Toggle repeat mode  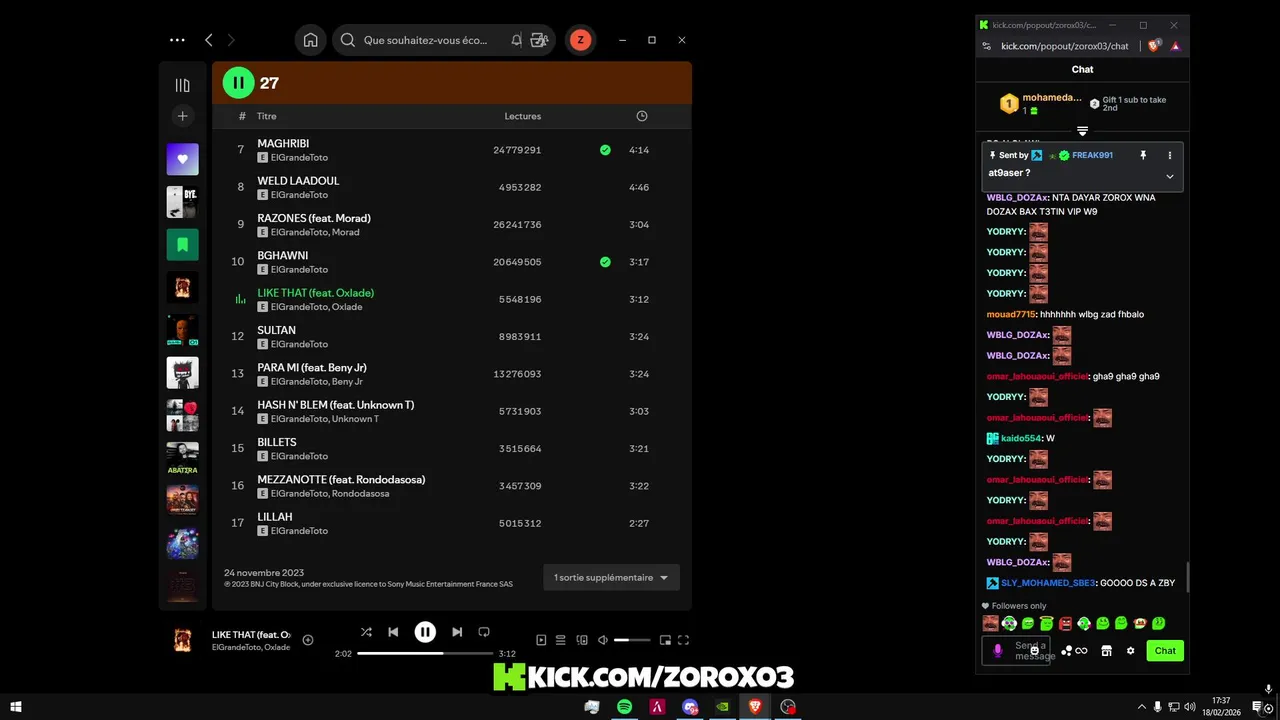coord(484,632)
